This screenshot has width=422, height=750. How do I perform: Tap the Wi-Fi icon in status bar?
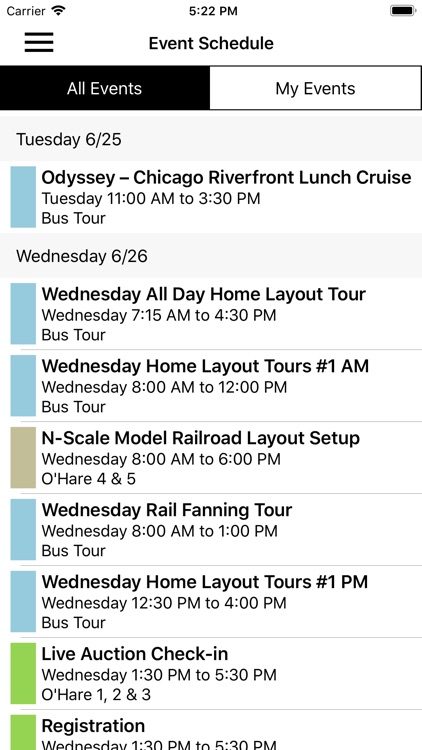pos(59,11)
